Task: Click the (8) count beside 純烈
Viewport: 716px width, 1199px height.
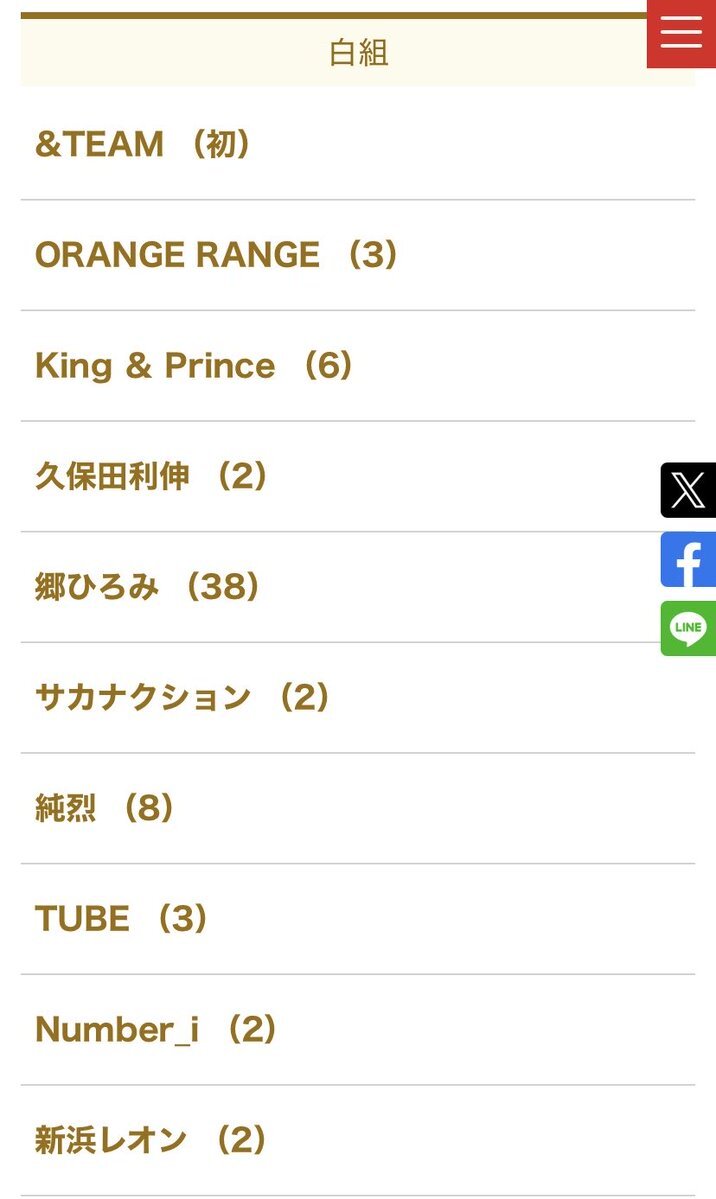Action: click(x=148, y=809)
